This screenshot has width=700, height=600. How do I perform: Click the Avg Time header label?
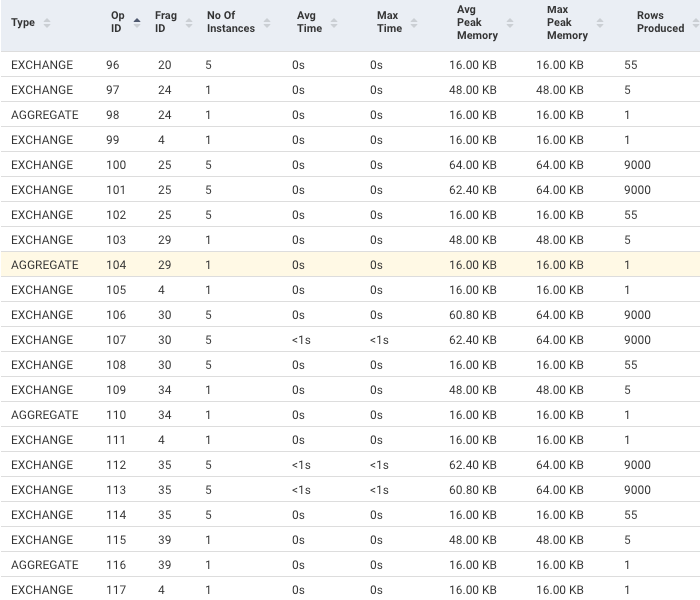pyautogui.click(x=309, y=22)
